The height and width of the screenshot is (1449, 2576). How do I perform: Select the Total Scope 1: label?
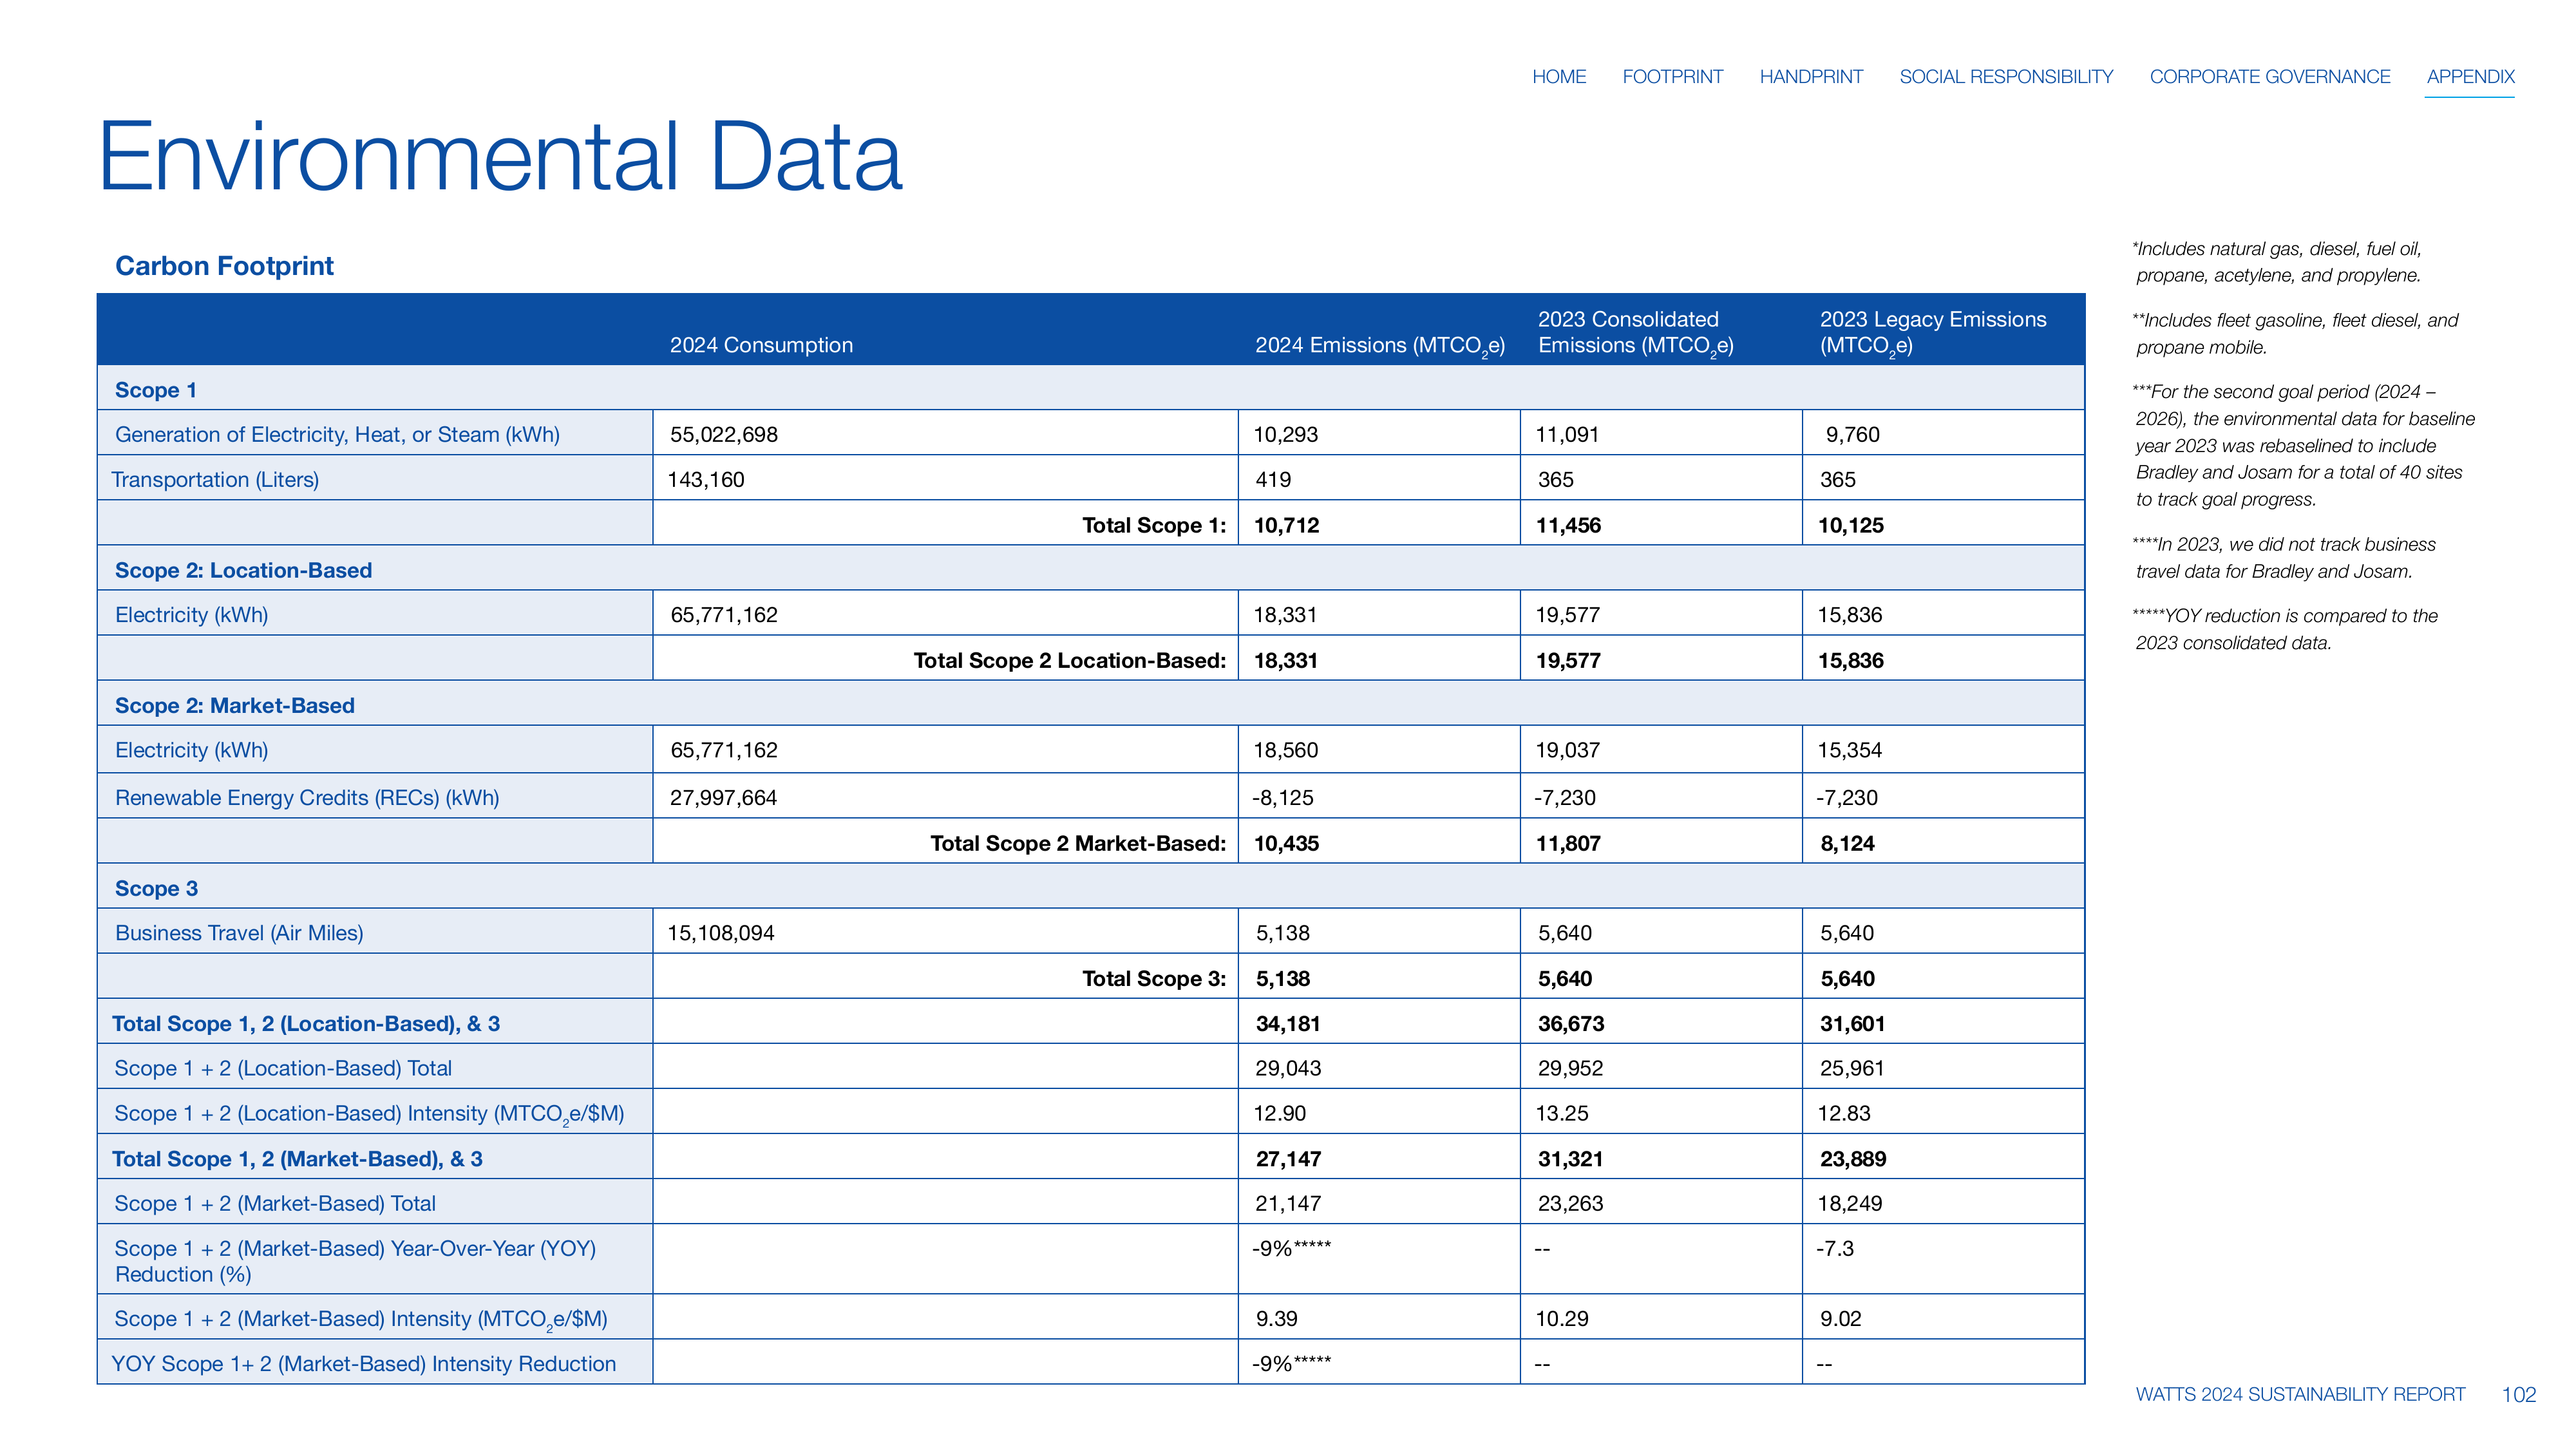click(1154, 526)
